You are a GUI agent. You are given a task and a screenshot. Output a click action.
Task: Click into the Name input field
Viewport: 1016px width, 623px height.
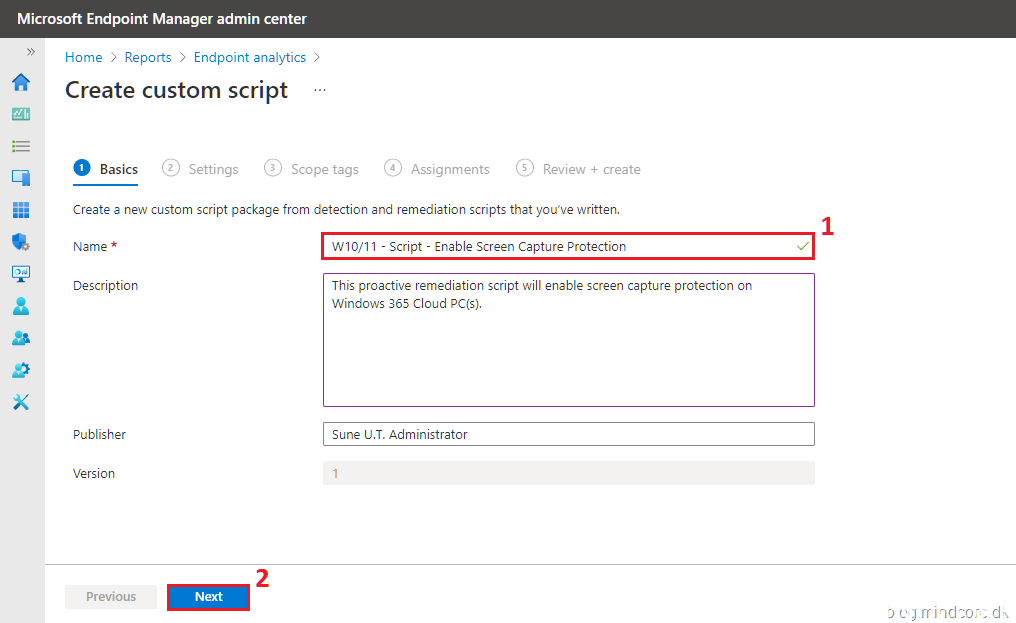560,246
